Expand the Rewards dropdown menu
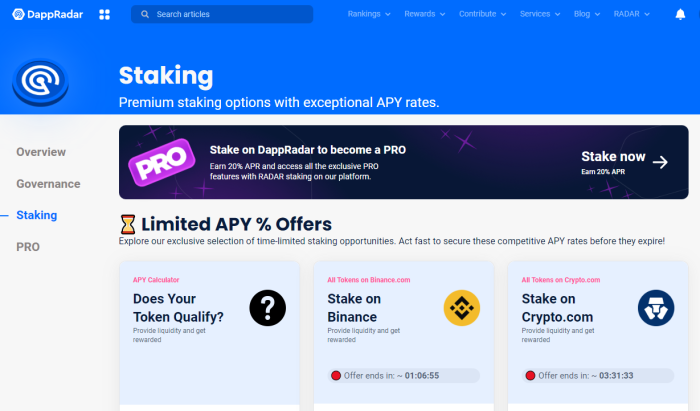The height and width of the screenshot is (411, 700). [425, 14]
